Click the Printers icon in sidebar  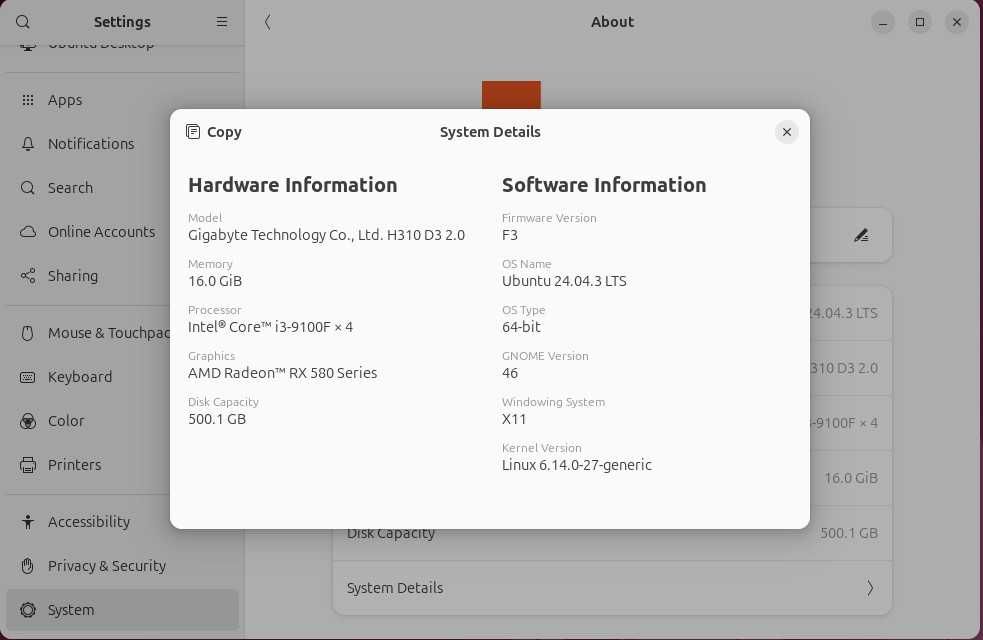[x=28, y=464]
